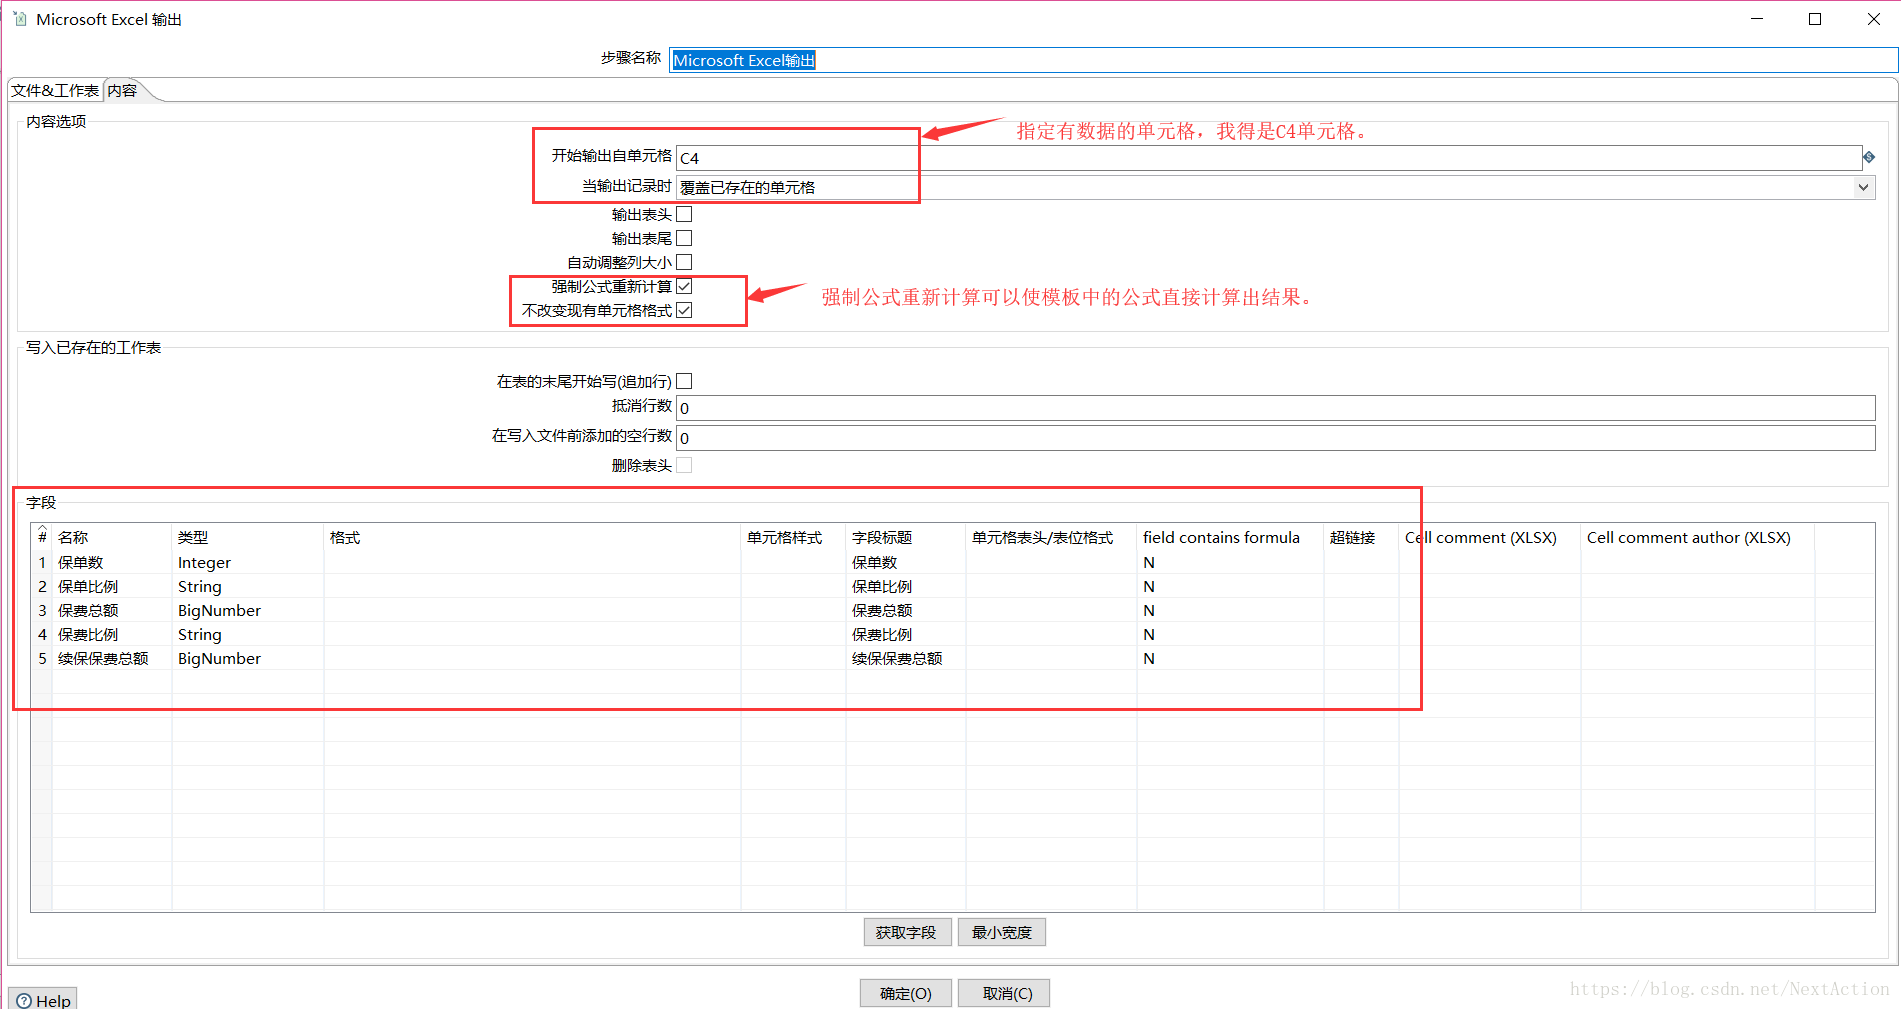Screen dimensions: 1901x1009
Task: Enable 自动调整列大小 checkbox
Action: 684,262
